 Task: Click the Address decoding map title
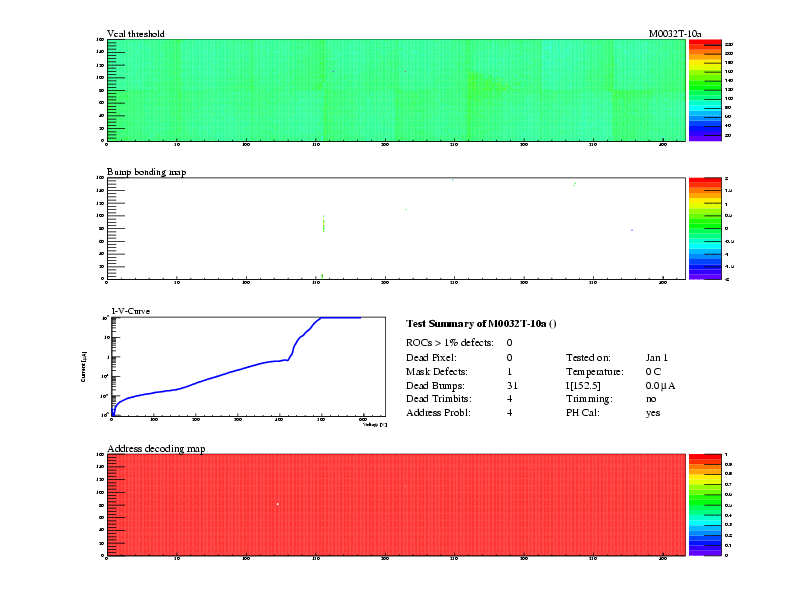(156, 449)
